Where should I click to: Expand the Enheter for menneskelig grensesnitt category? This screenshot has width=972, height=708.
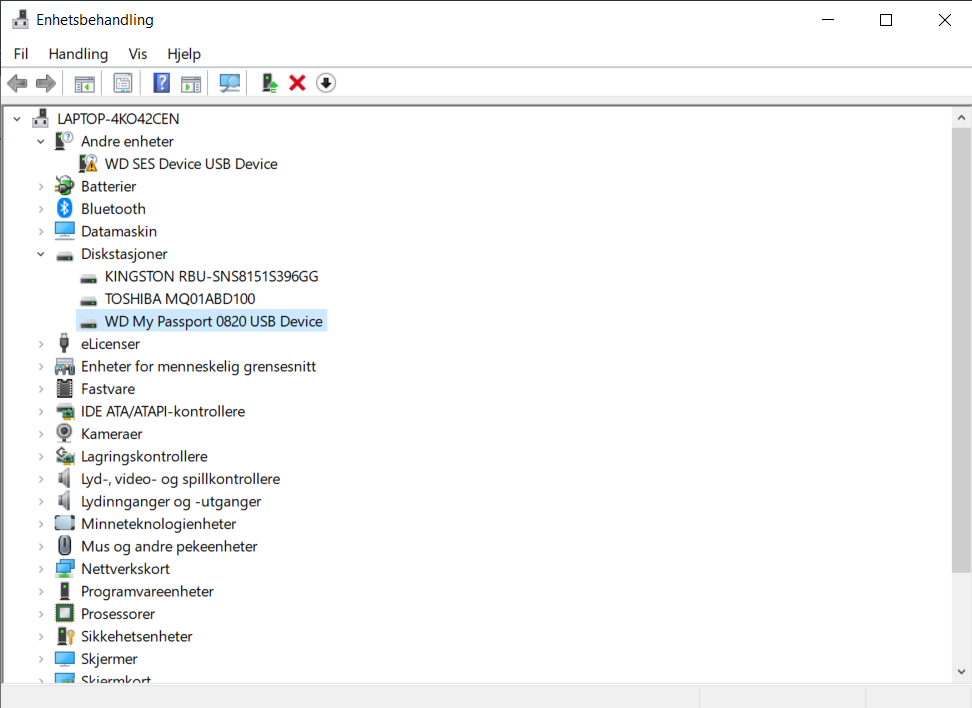[41, 366]
